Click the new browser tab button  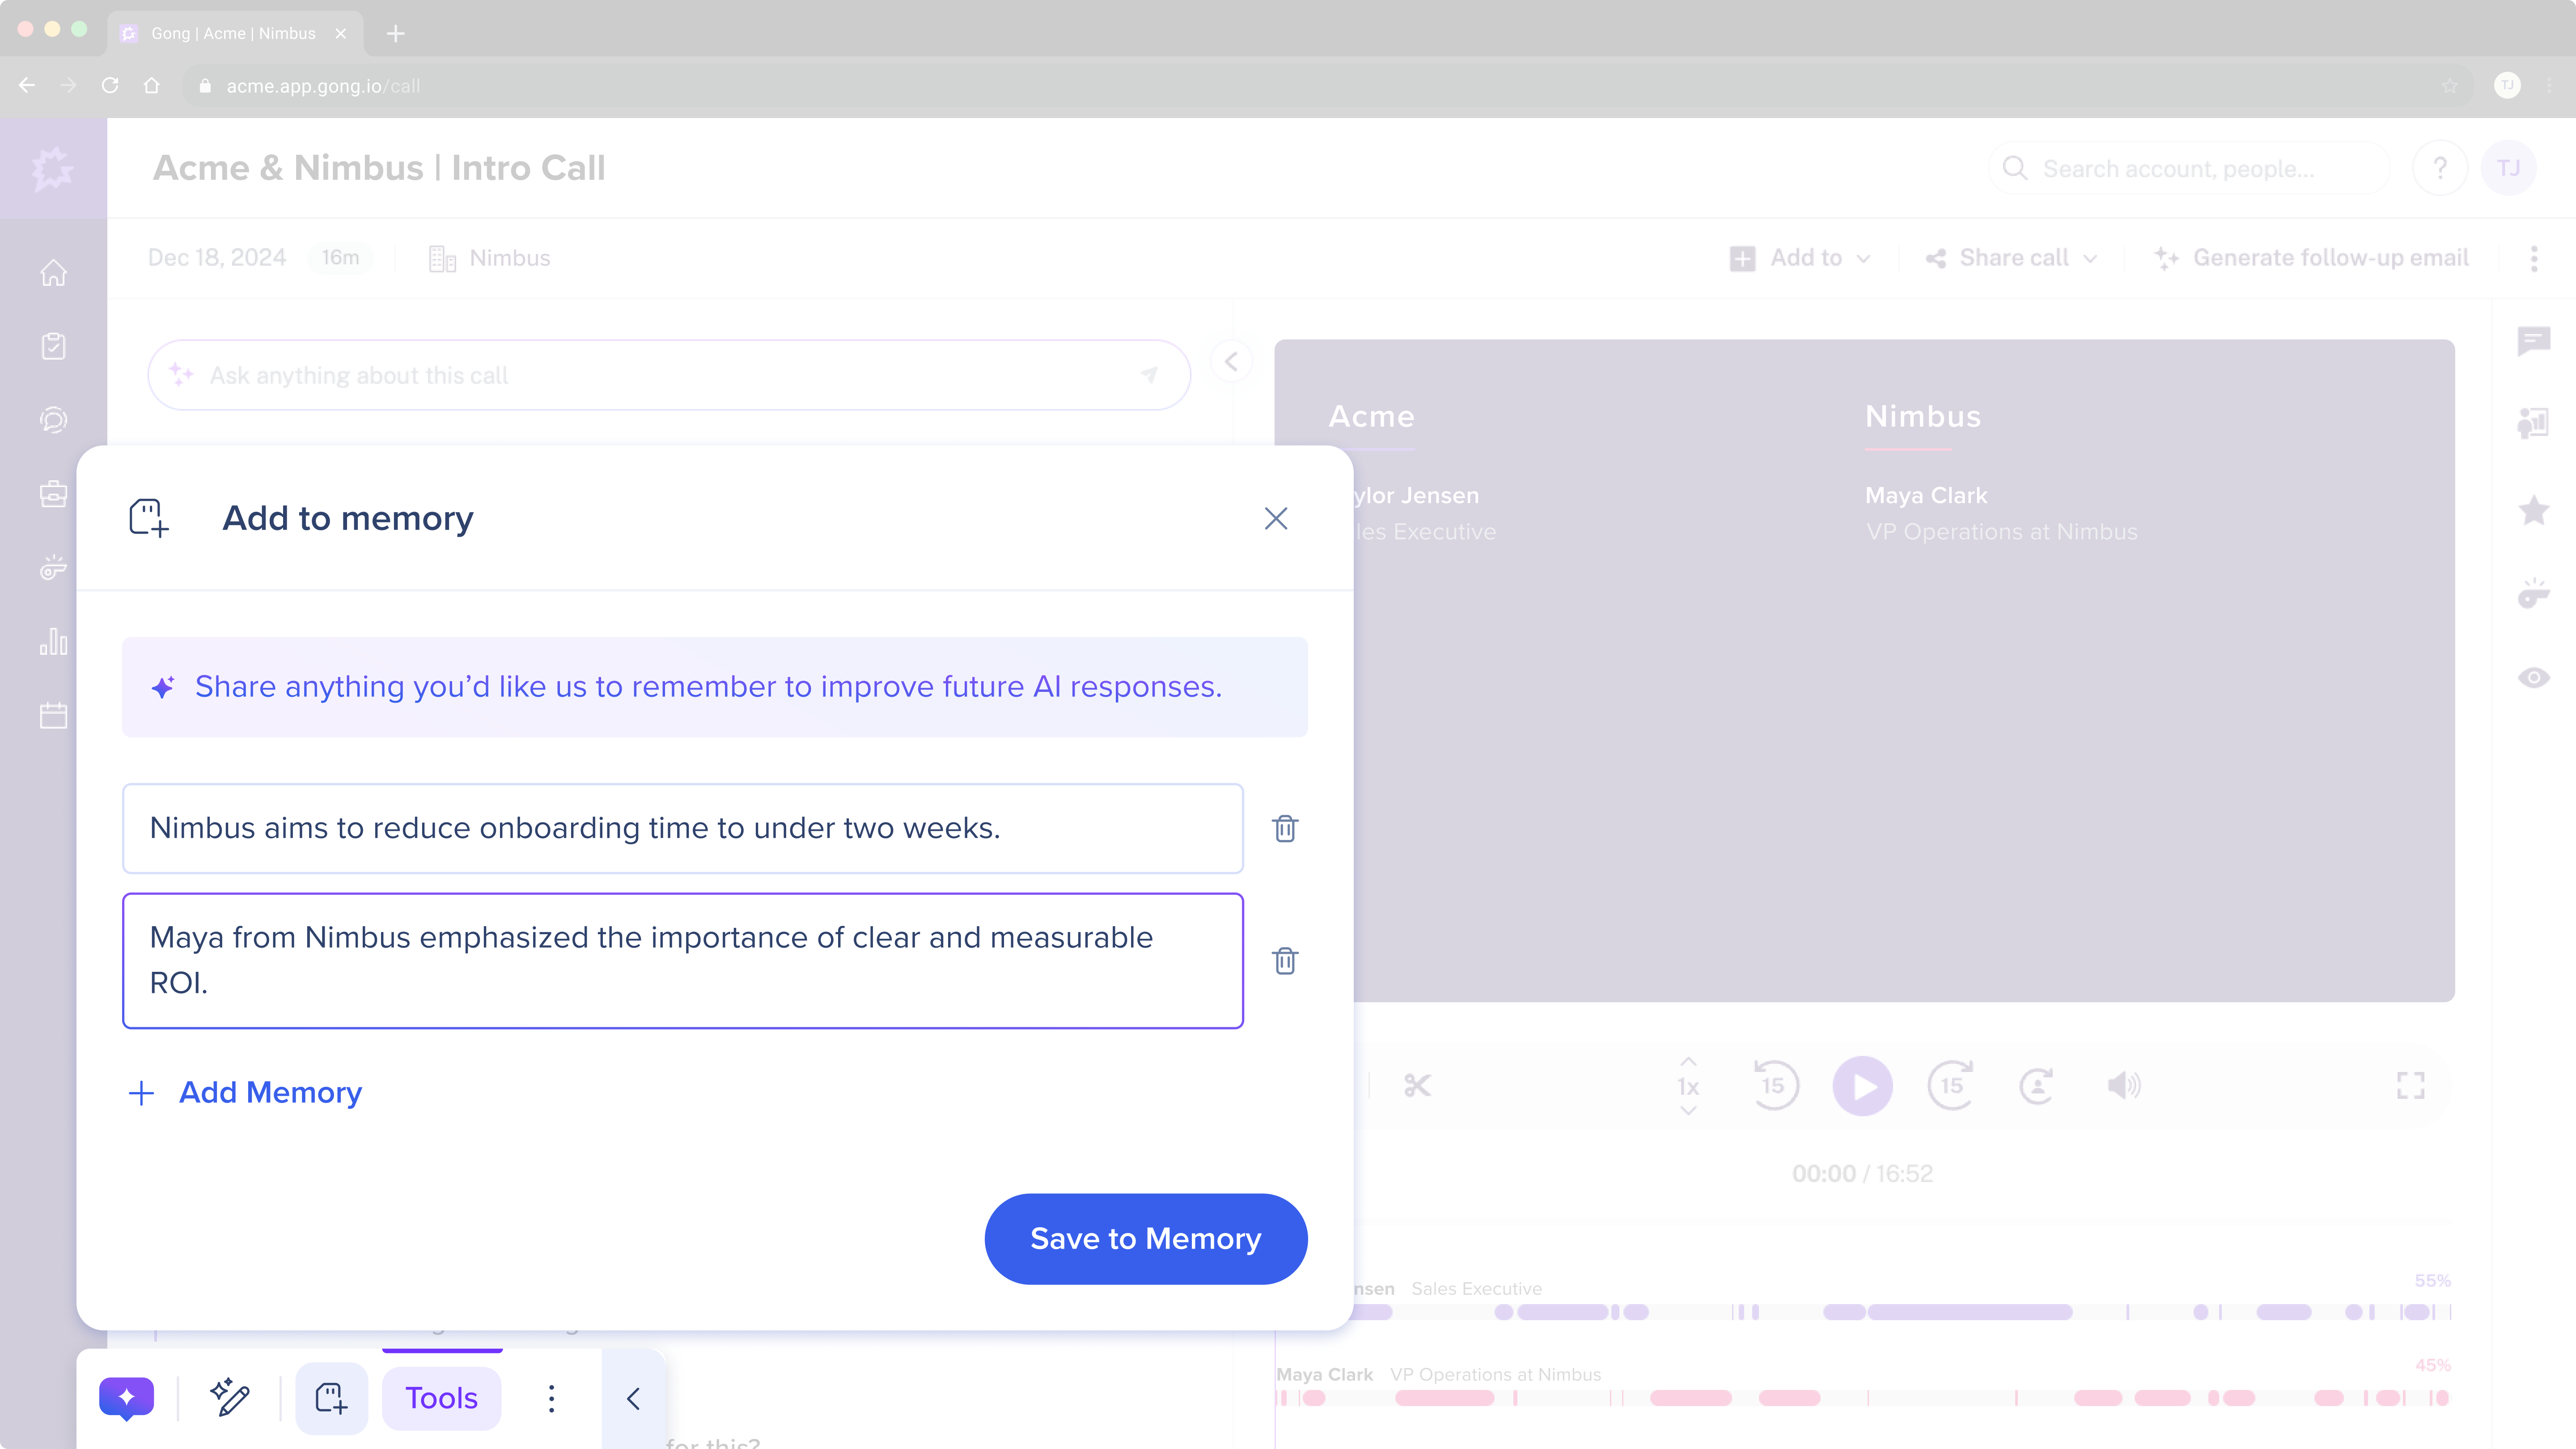point(396,33)
